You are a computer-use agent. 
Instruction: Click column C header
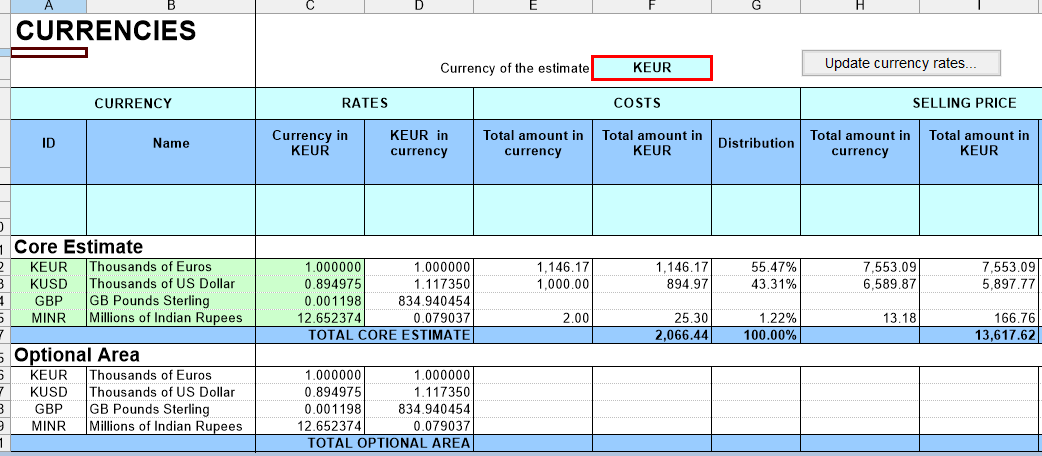(310, 6)
